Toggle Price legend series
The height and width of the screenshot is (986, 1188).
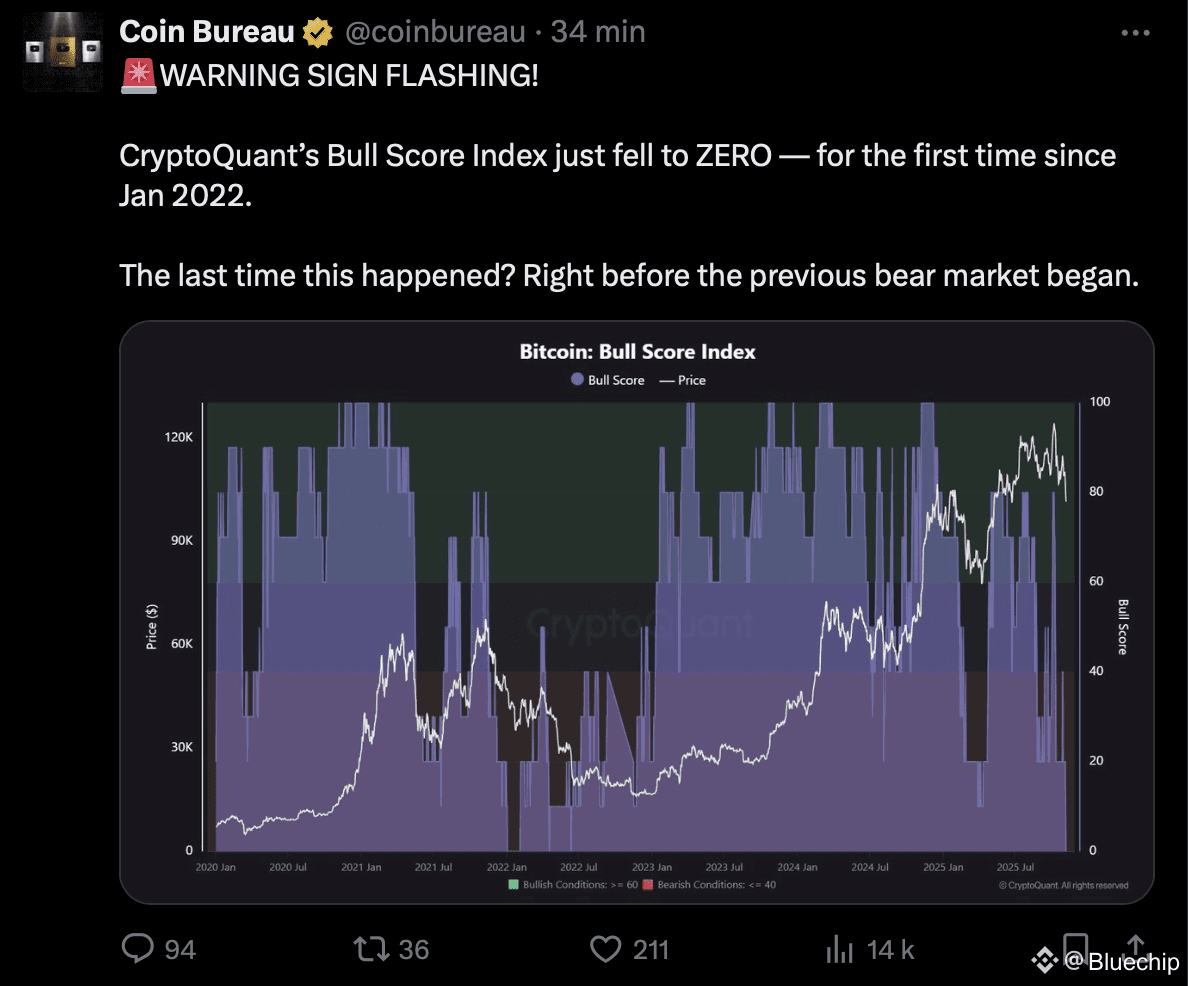coord(683,380)
